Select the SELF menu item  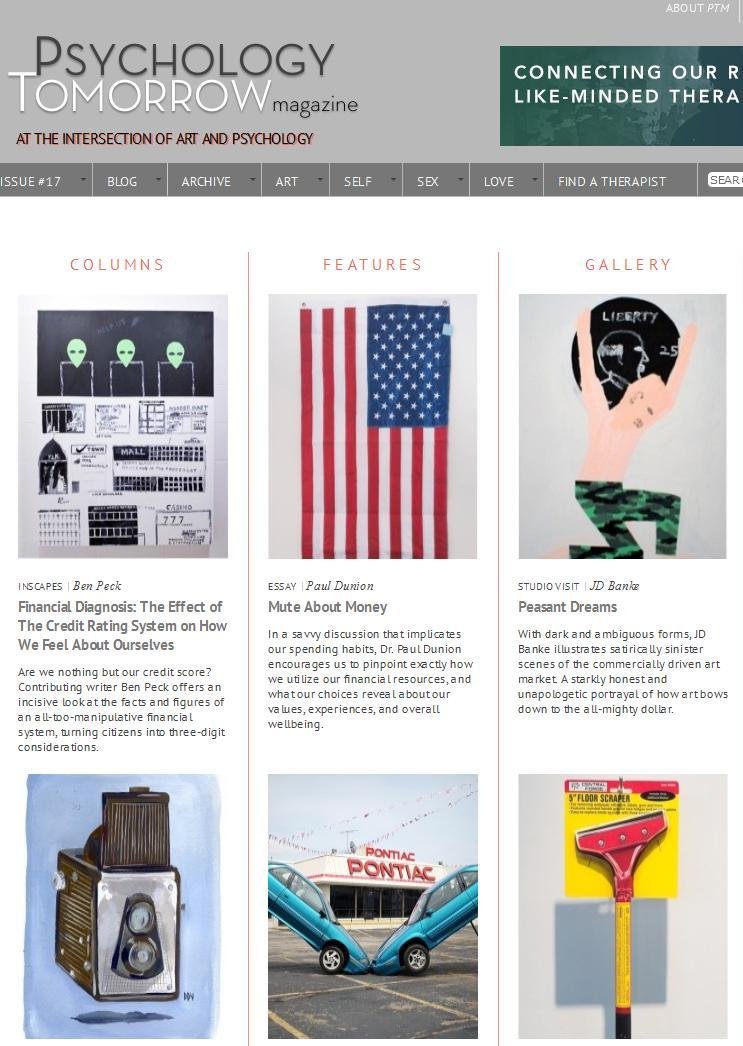pyautogui.click(x=357, y=181)
